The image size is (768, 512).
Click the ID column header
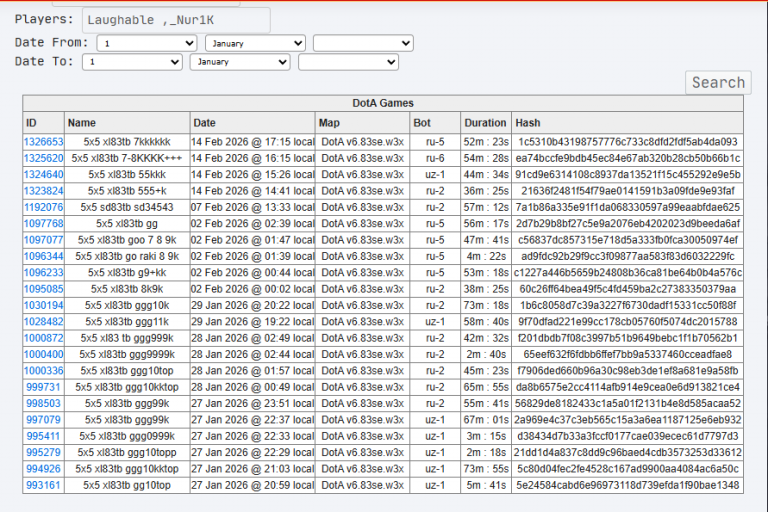pos(44,123)
